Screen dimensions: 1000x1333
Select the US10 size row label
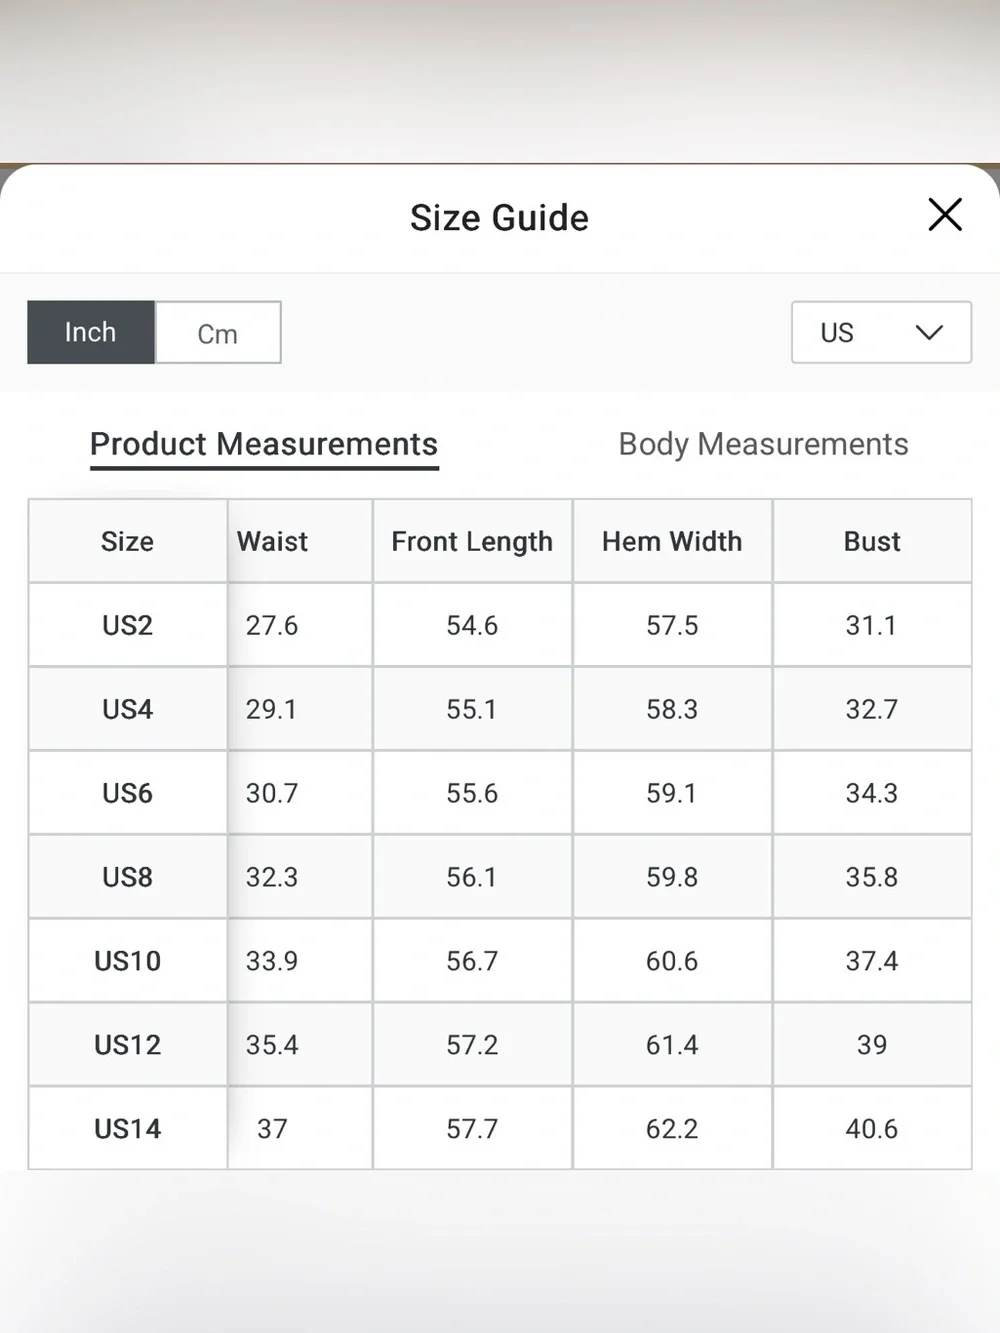128,961
